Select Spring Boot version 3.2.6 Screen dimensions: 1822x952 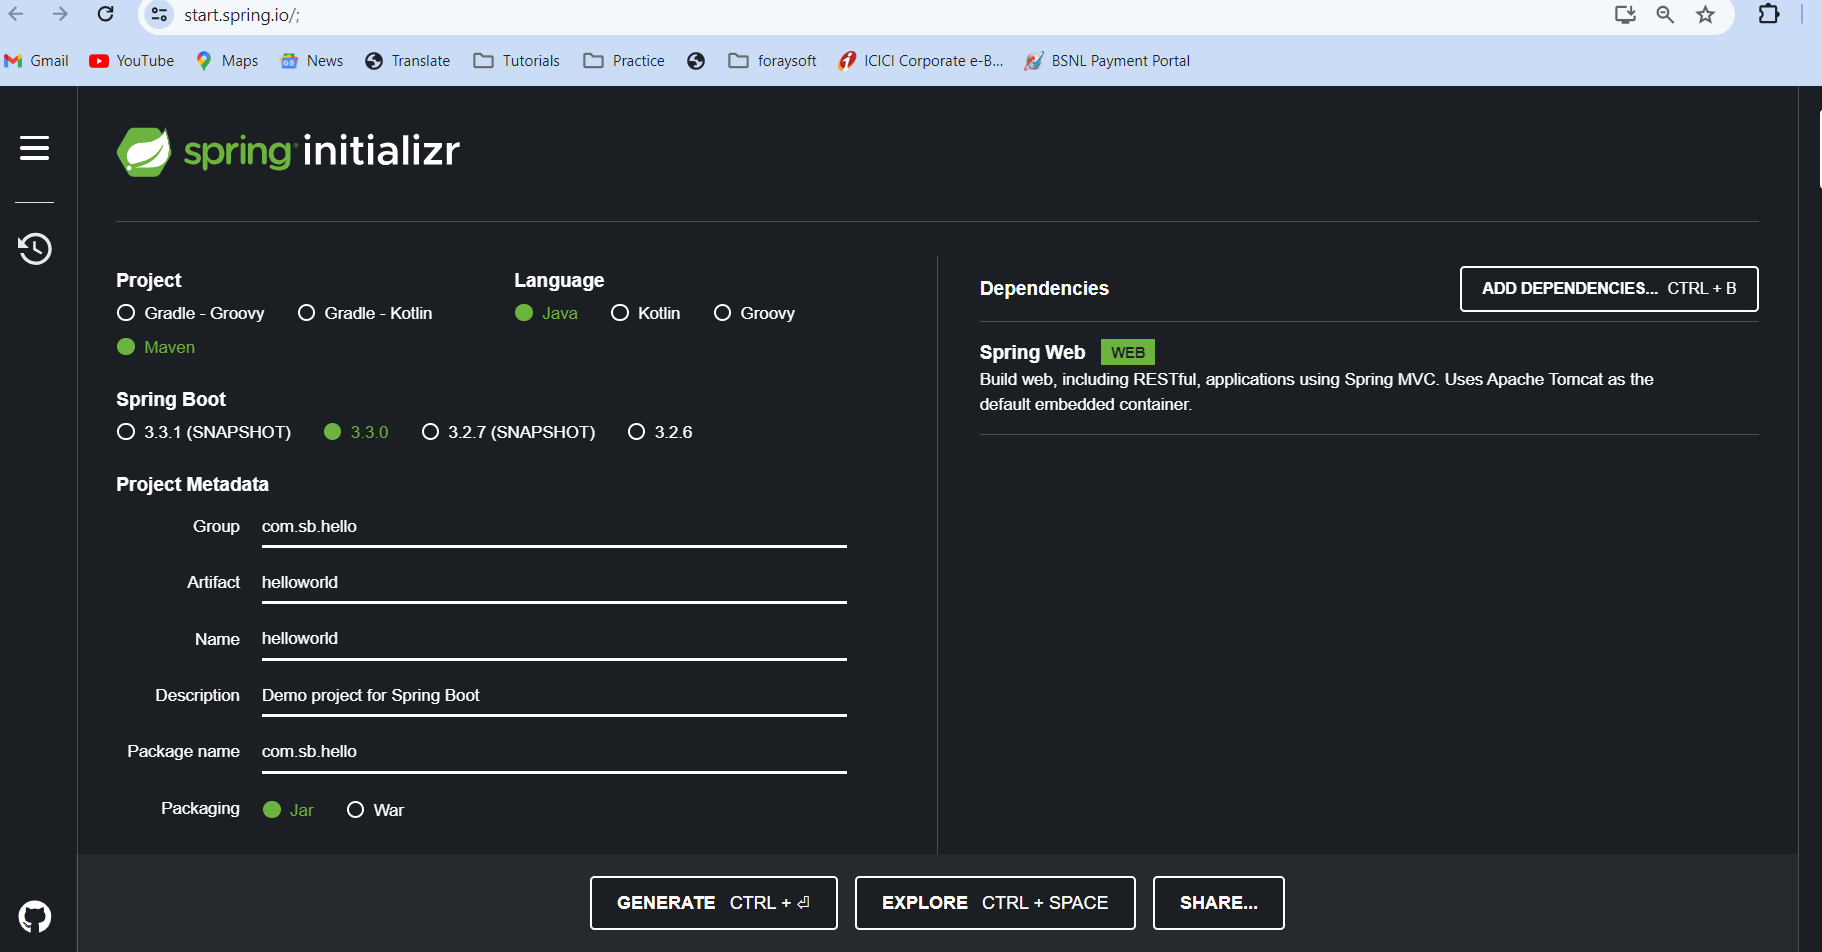coord(636,432)
